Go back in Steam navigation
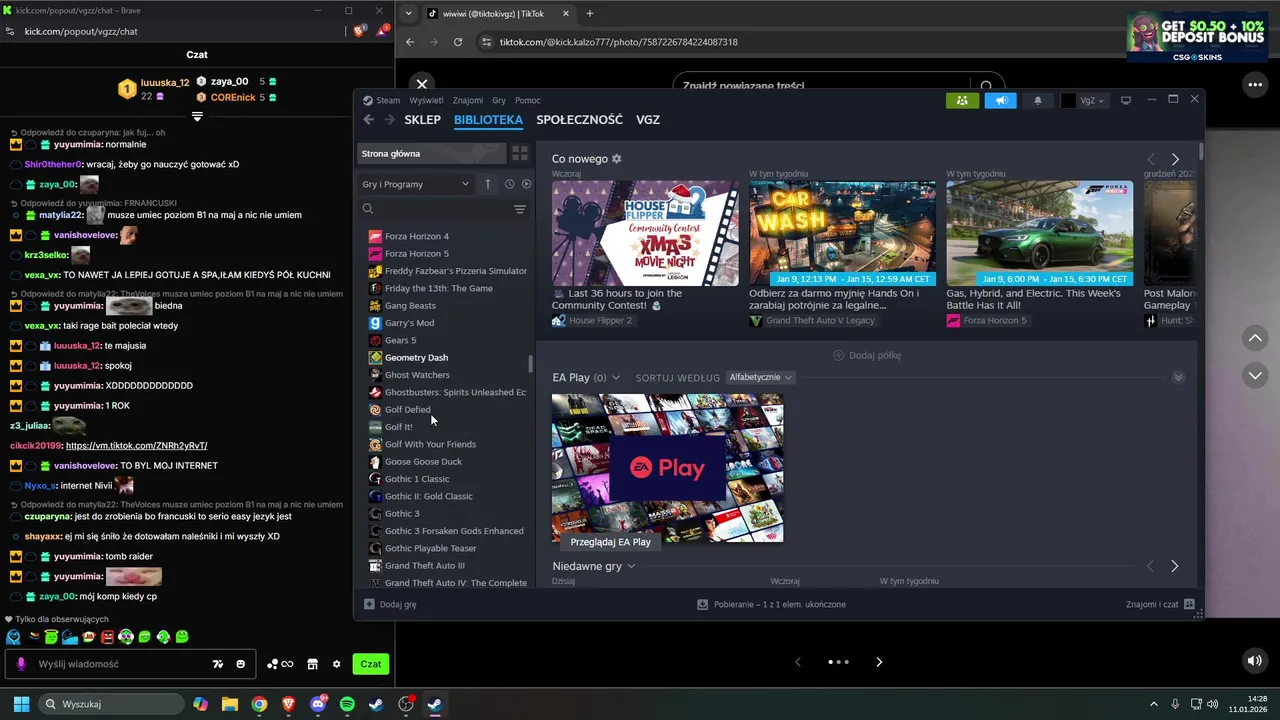Image resolution: width=1280 pixels, height=720 pixels. click(368, 120)
